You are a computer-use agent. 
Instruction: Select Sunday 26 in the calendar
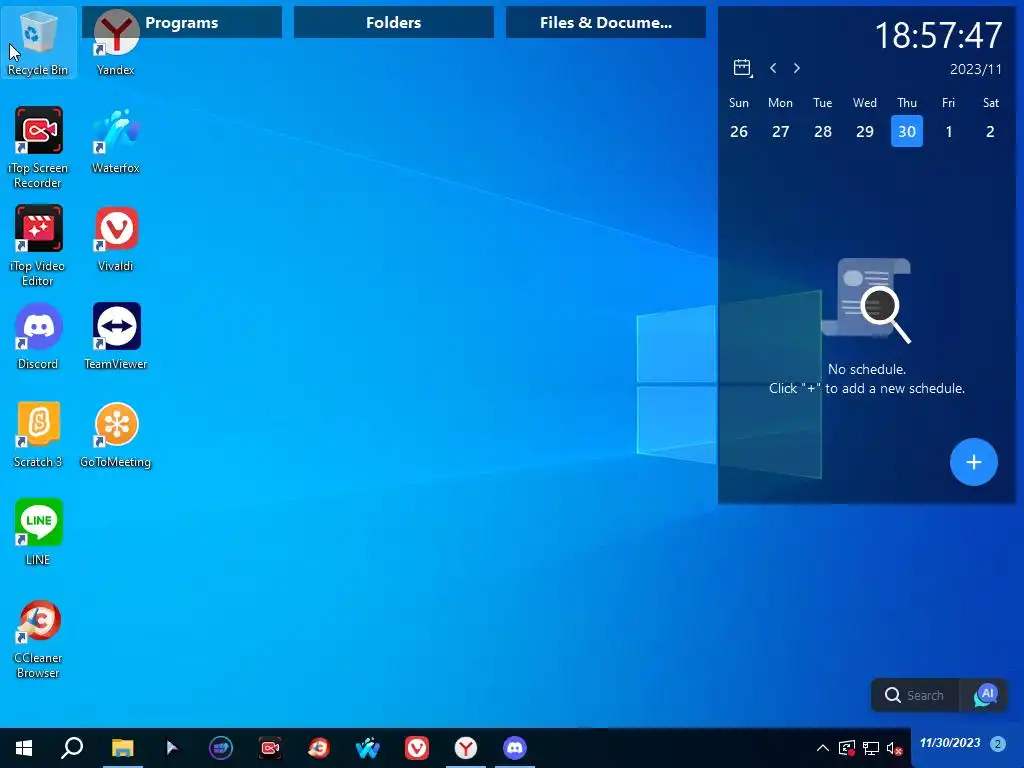(x=739, y=131)
